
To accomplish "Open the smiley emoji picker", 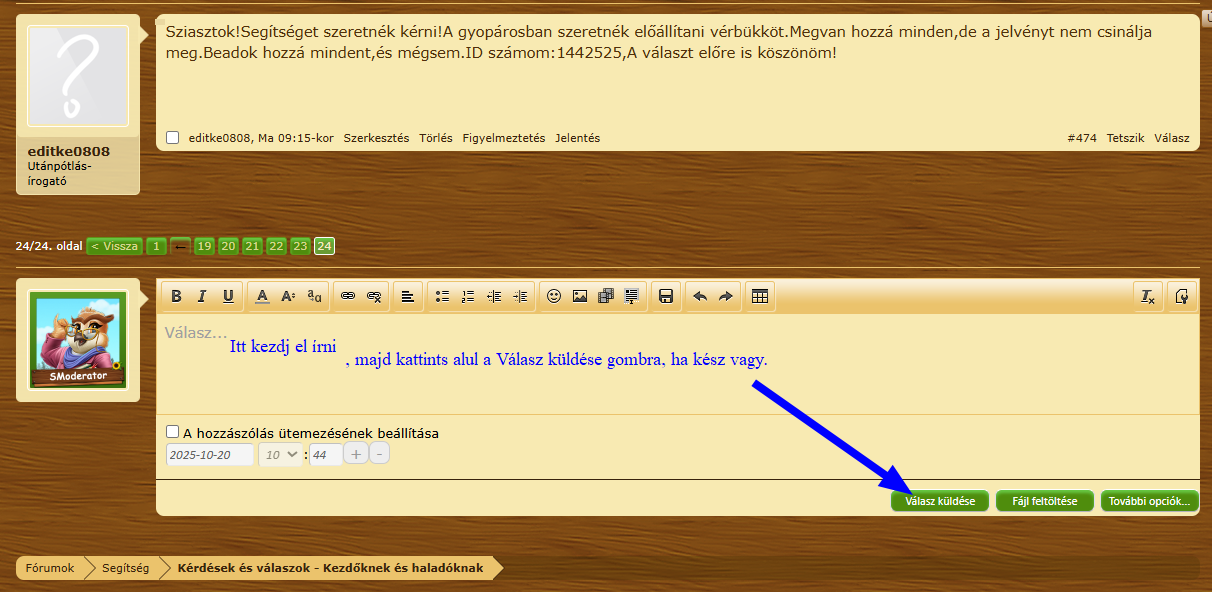I will tap(553, 296).
